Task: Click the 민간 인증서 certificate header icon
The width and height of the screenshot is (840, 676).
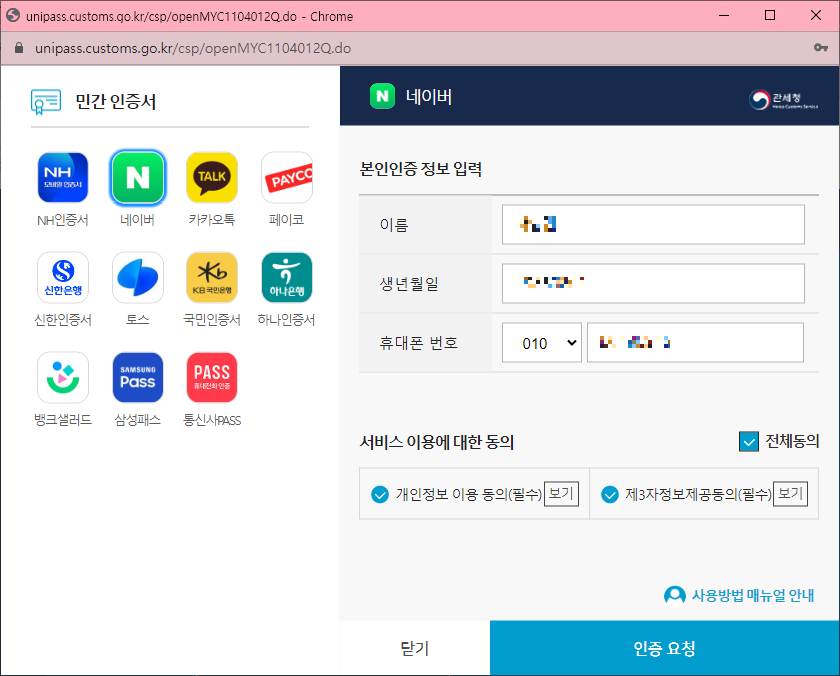Action: click(46, 102)
